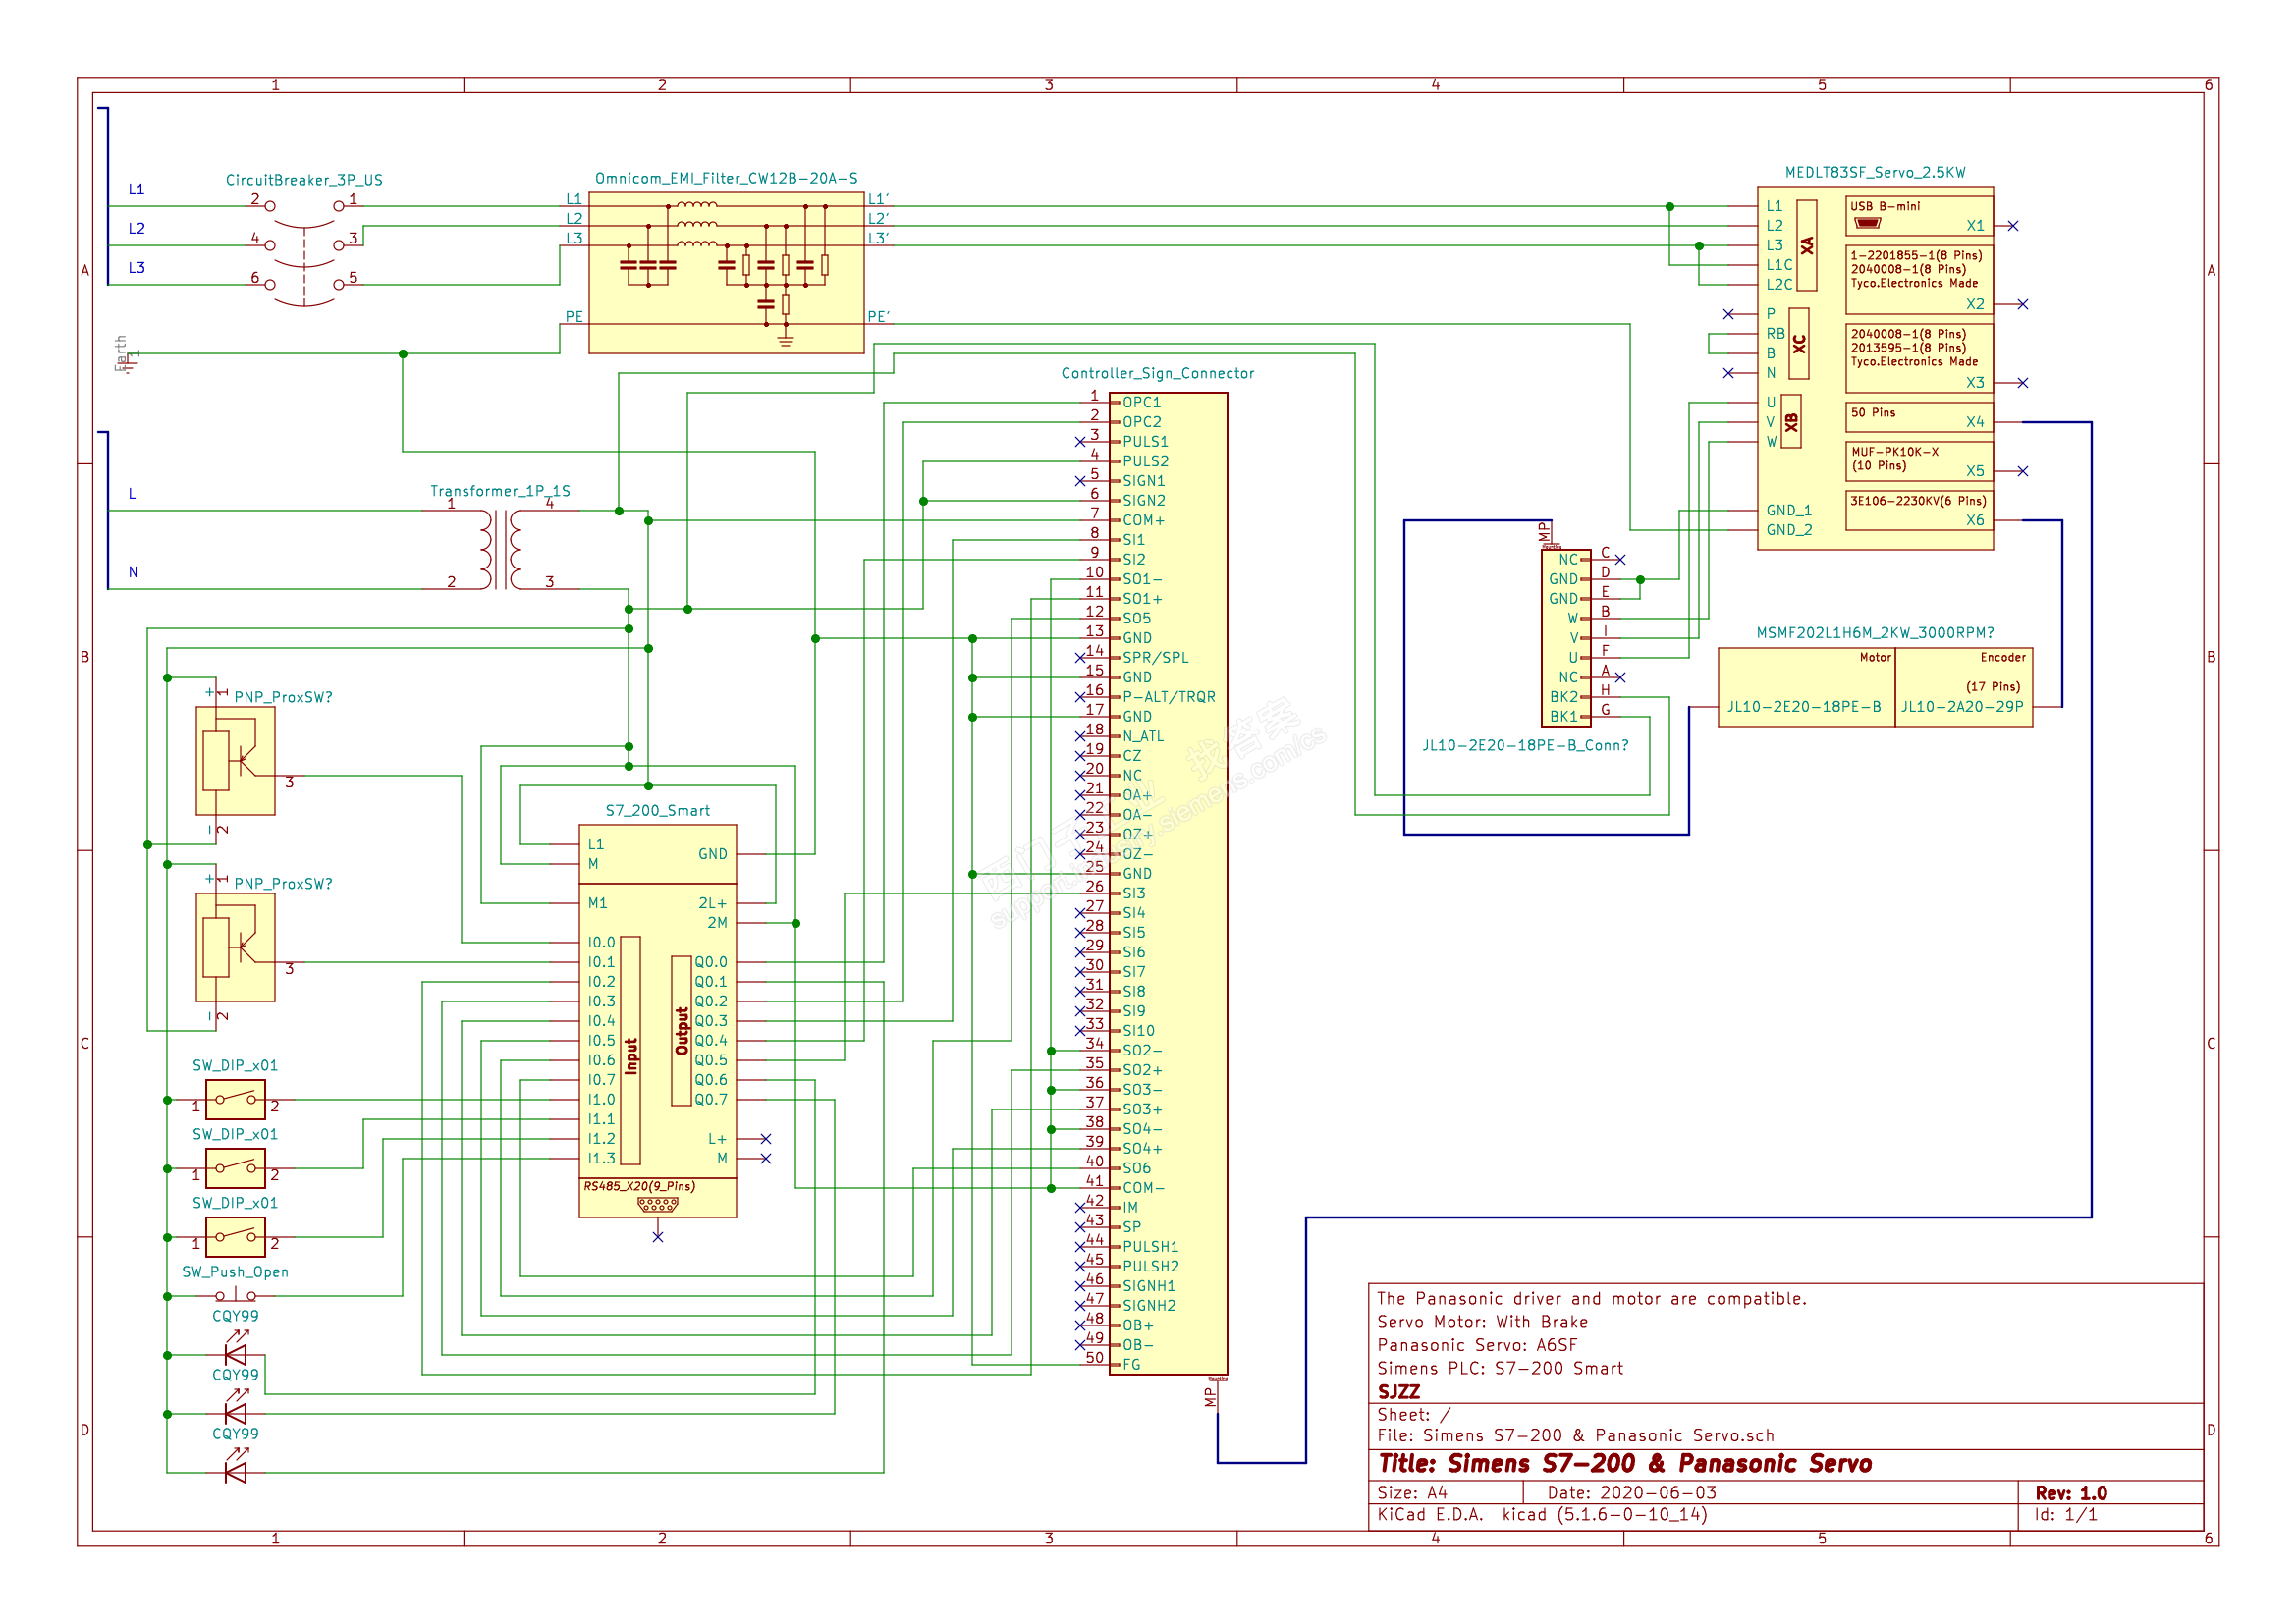Select the S7_200_Smart PLC label
This screenshot has height=1623, width=2296.
point(657,811)
